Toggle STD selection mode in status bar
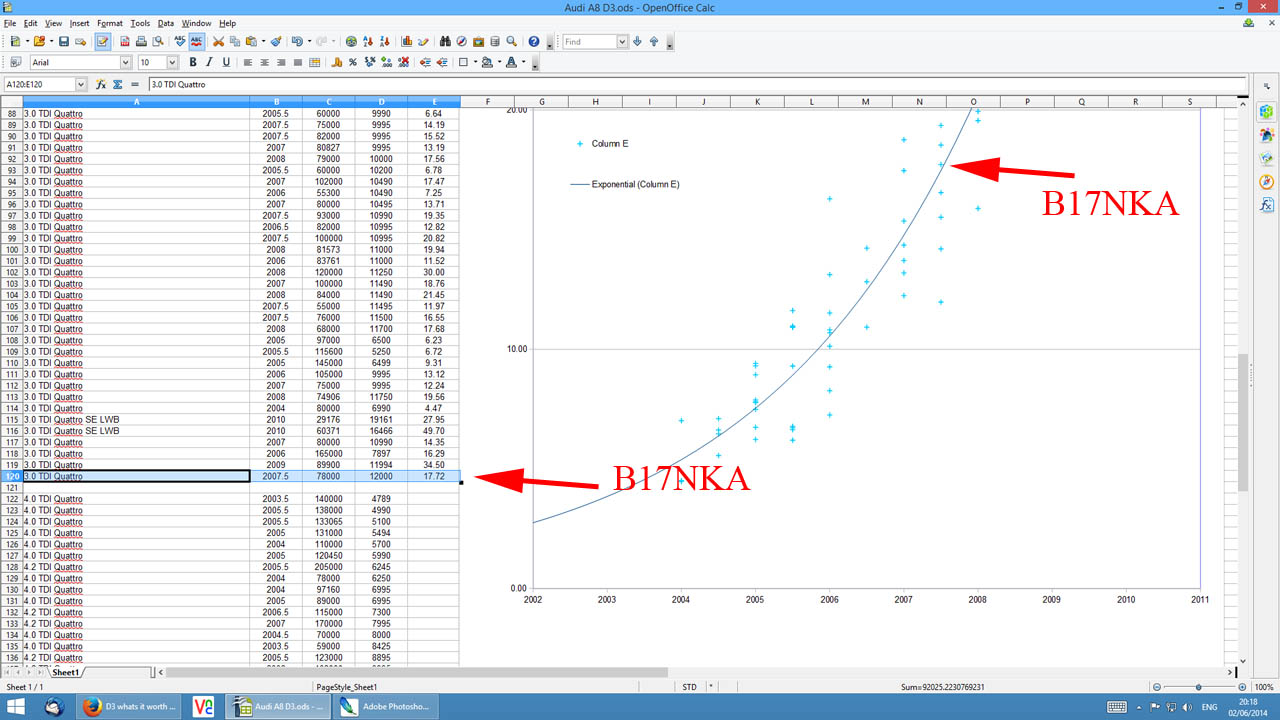Screen dimensions: 1280x720 pyautogui.click(x=689, y=687)
